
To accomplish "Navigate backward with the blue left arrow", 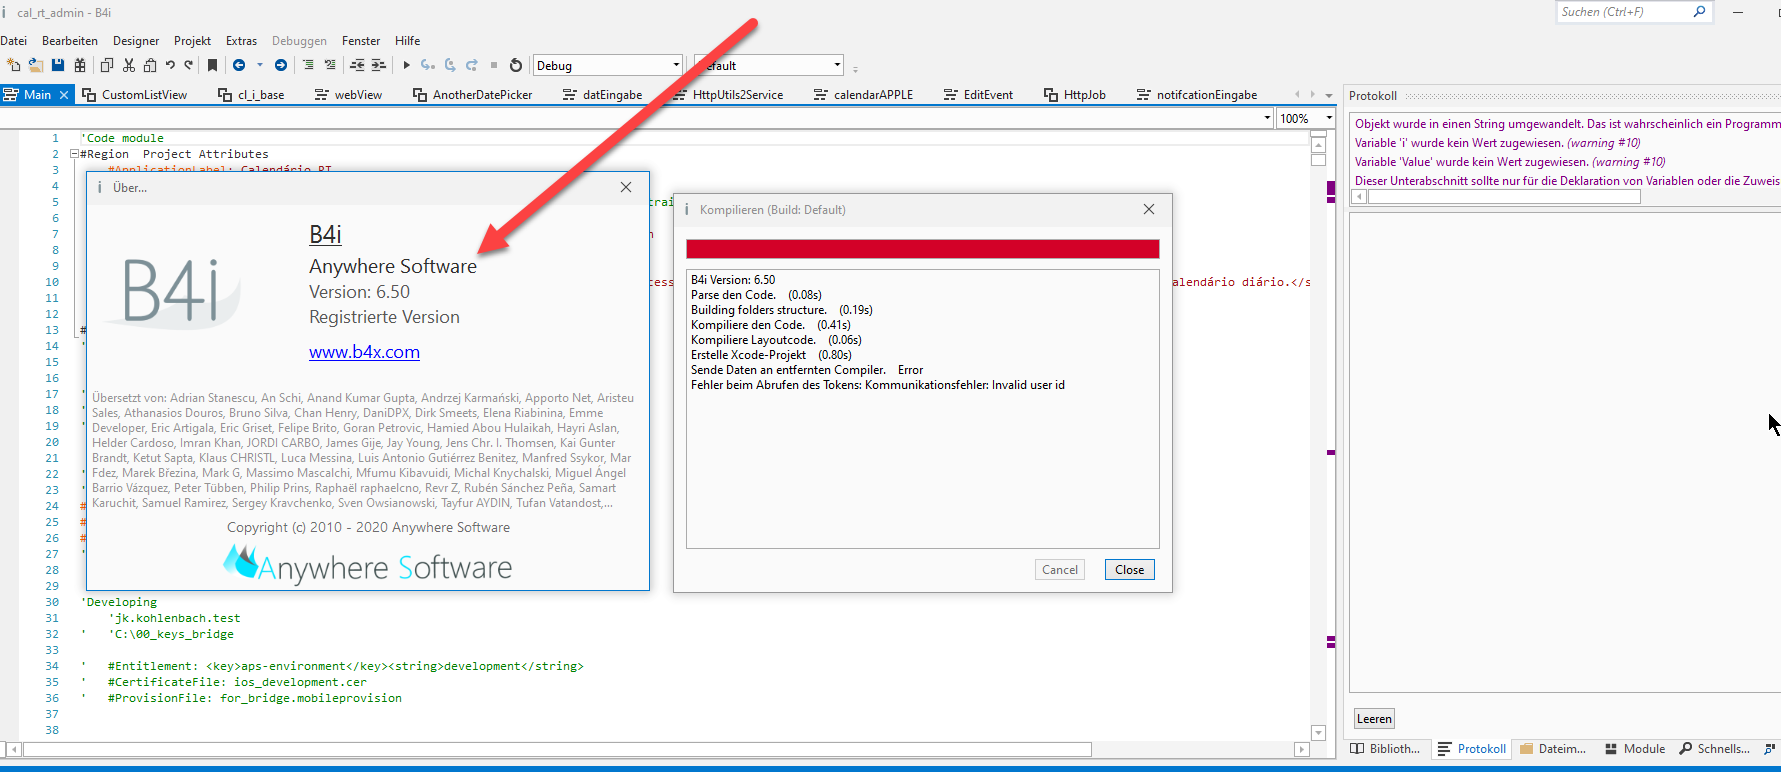I will tap(239, 65).
